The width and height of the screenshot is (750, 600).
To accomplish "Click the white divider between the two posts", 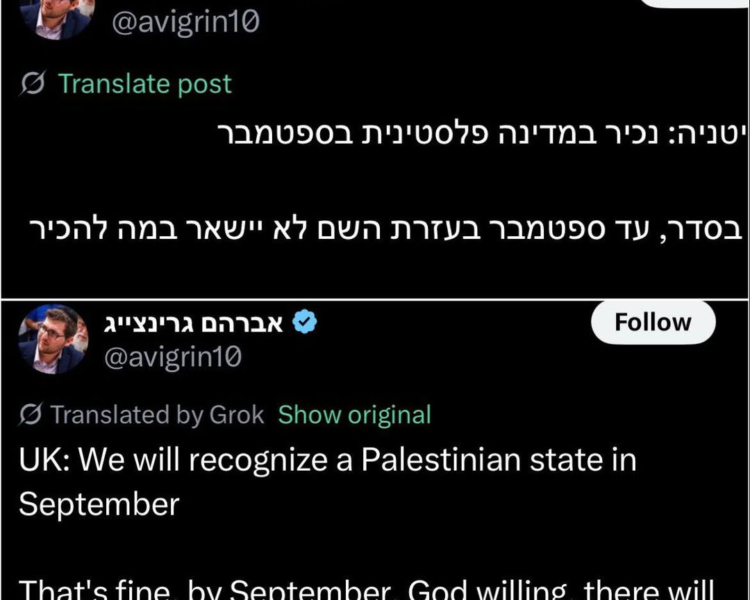I will tap(375, 300).
